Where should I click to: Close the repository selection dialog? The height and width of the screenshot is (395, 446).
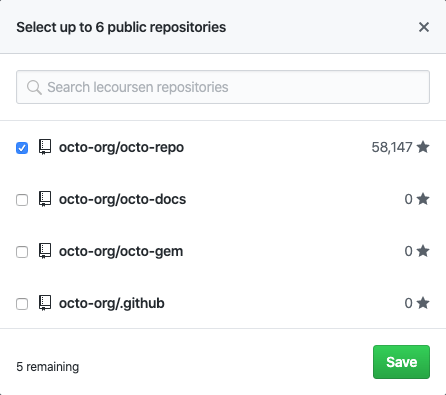click(x=424, y=27)
